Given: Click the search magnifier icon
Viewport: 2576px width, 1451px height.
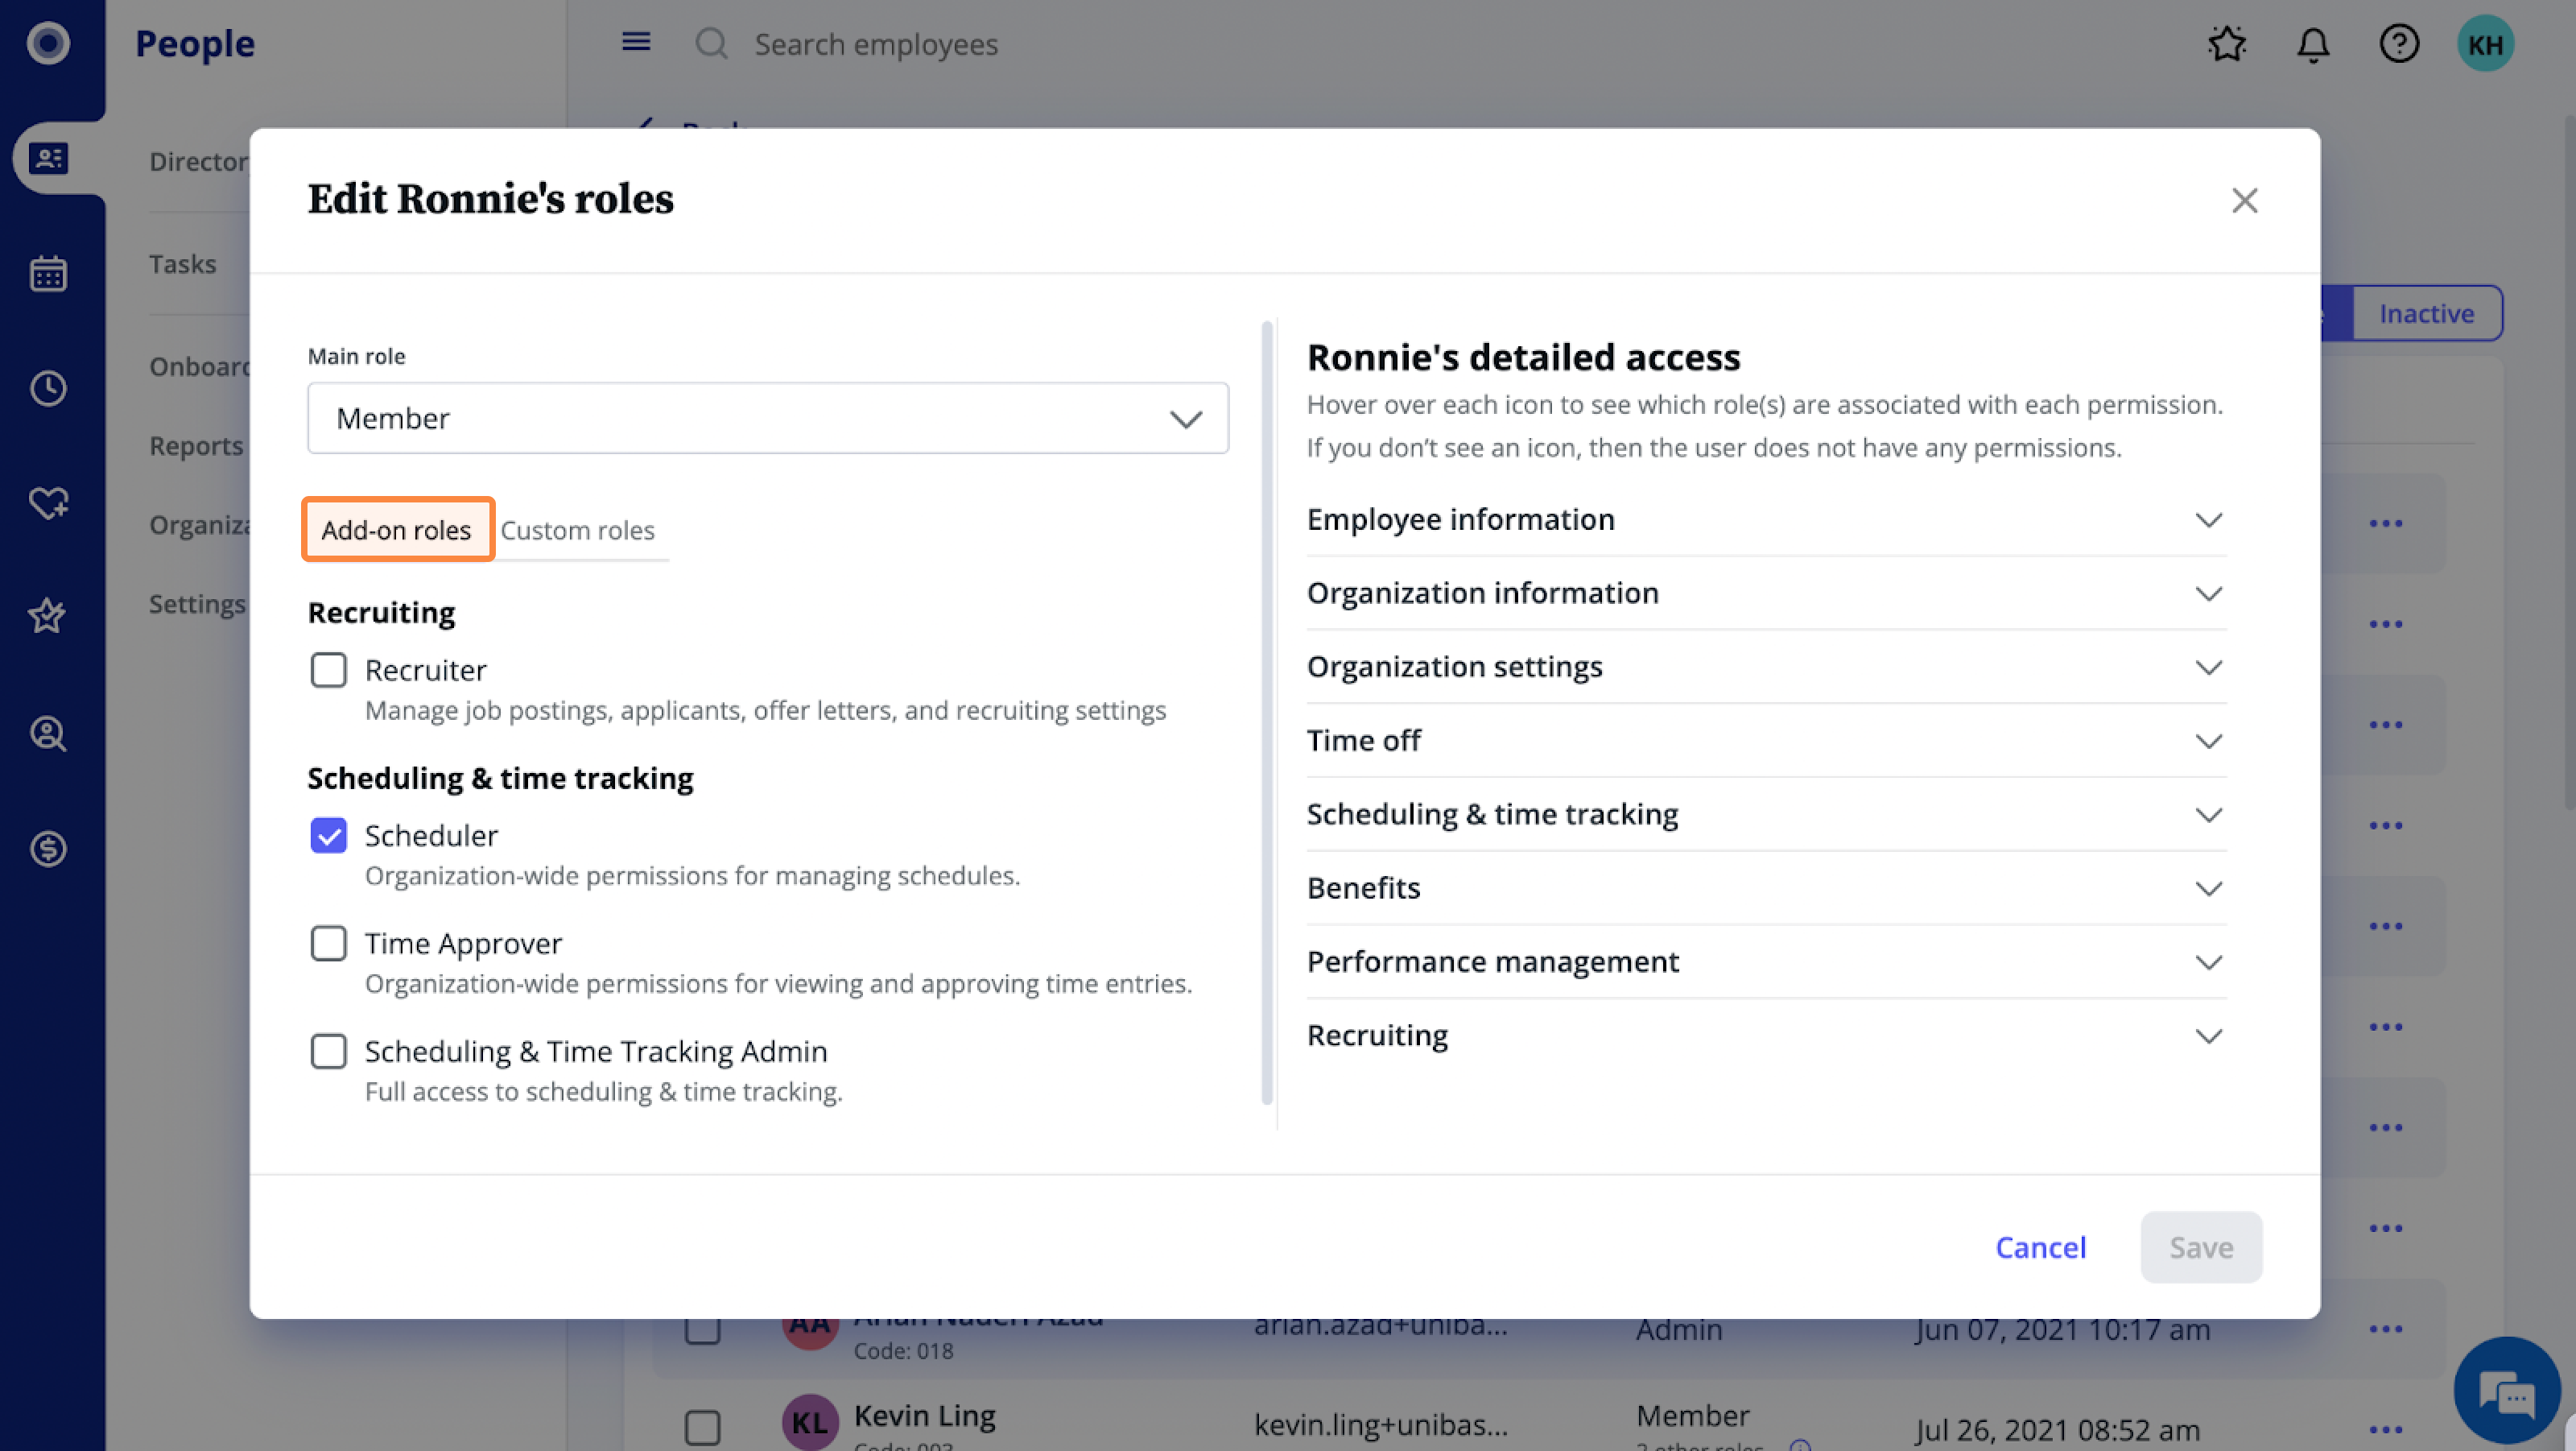Looking at the screenshot, I should tap(711, 43).
